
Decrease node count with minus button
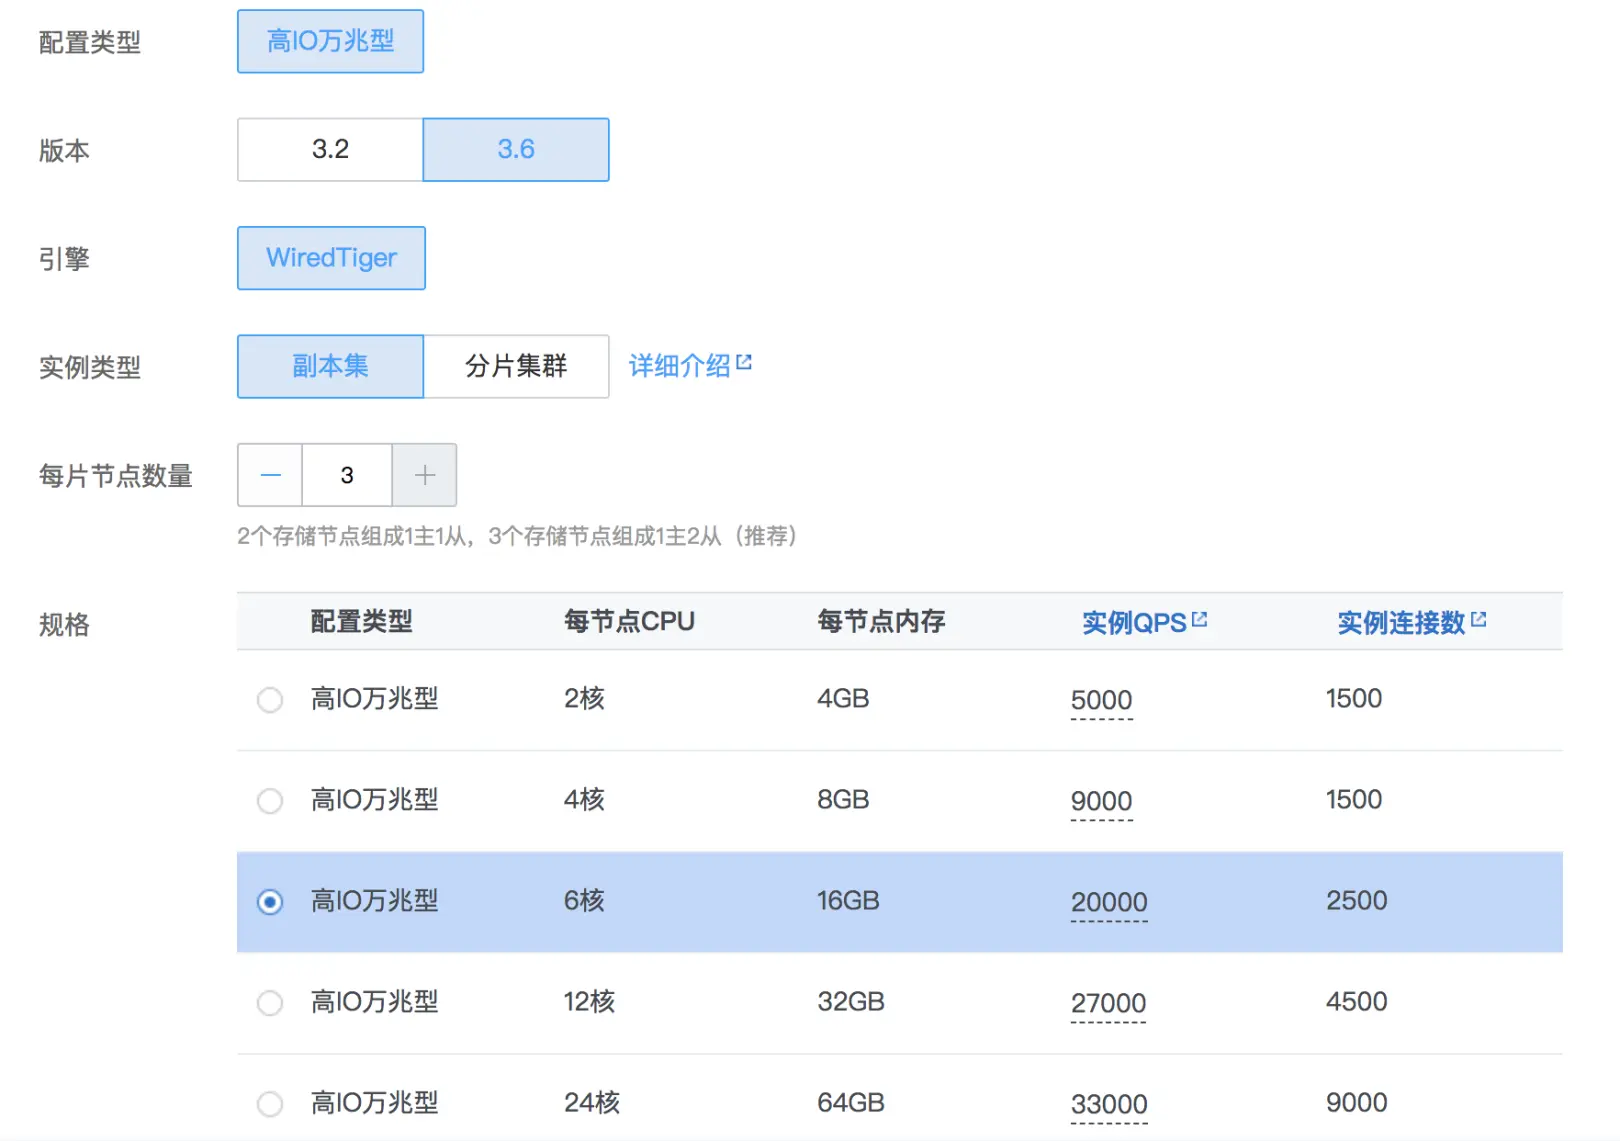point(270,475)
